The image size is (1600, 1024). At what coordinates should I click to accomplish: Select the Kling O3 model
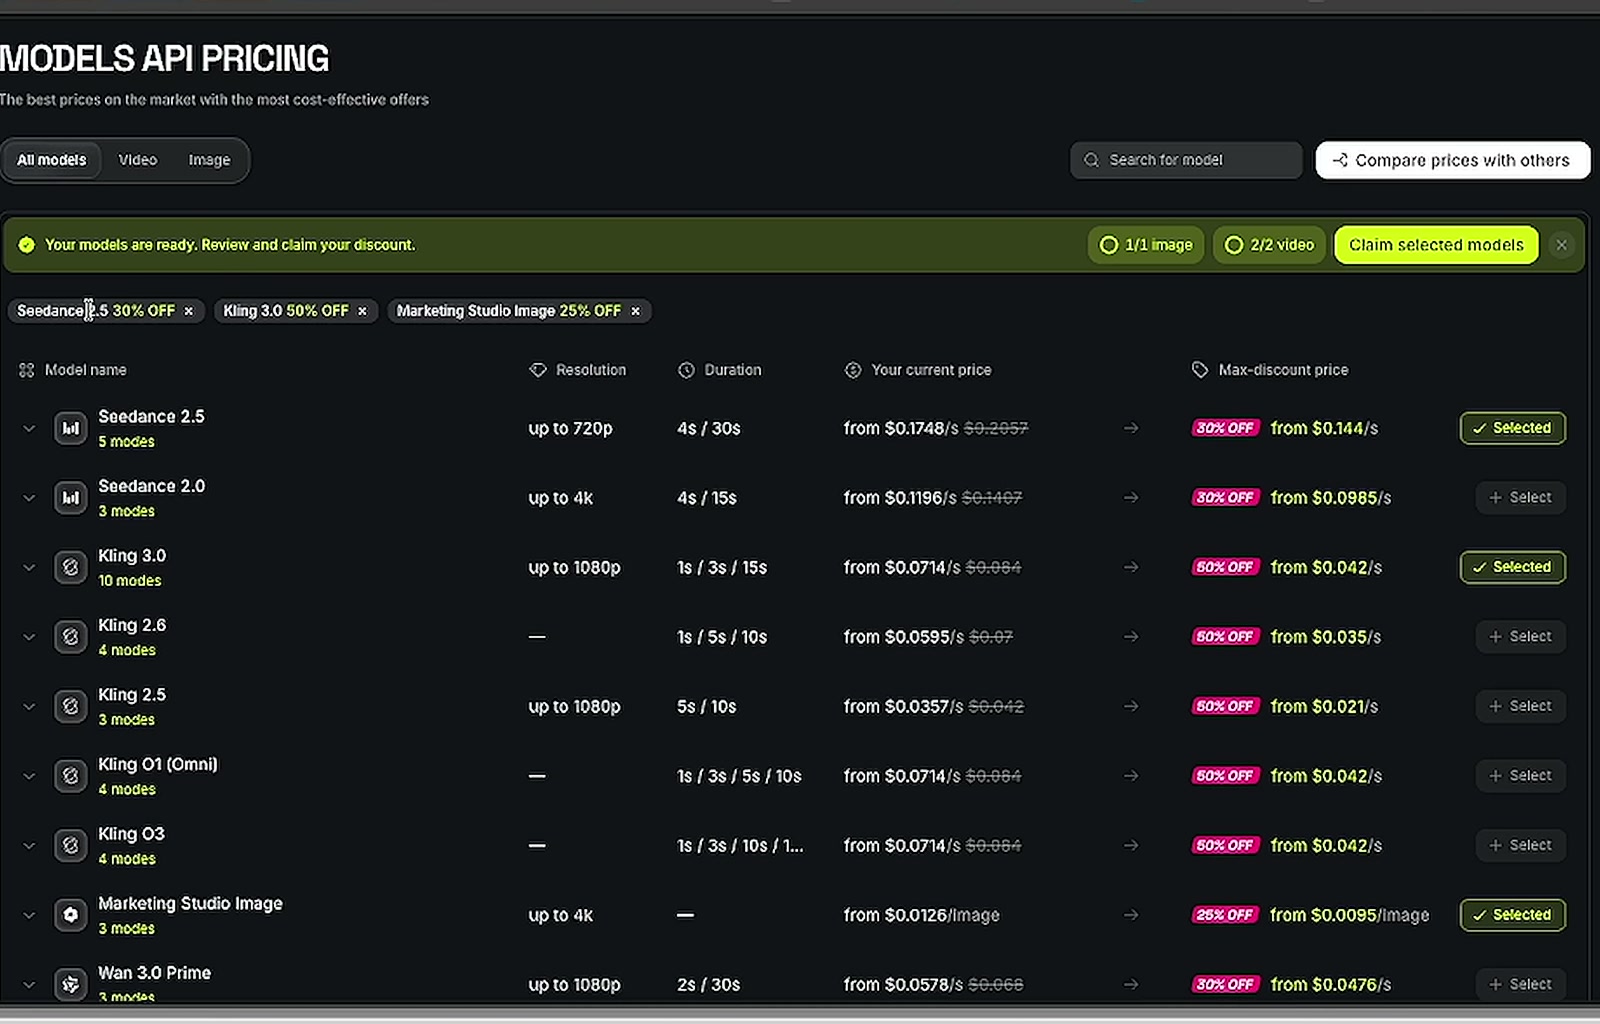1521,845
